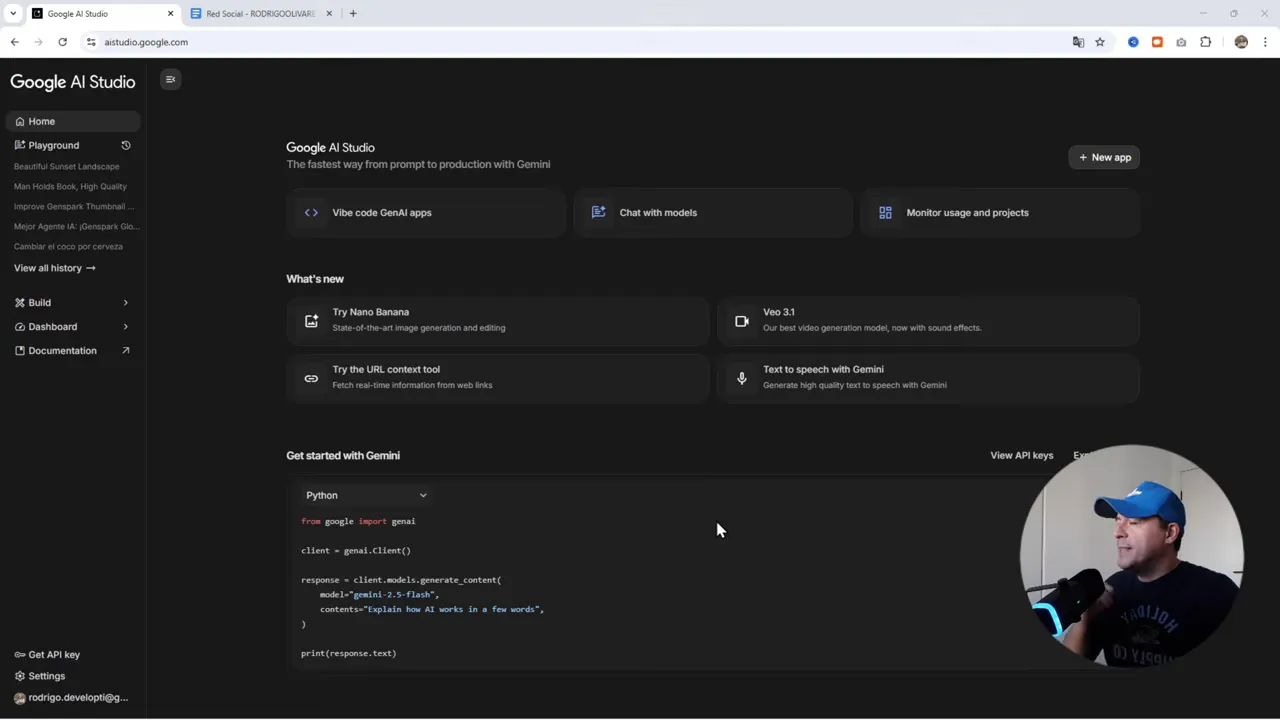1280x720 pixels.
Task: Collapse the sidebar with the panel toggle icon
Action: coord(170,79)
